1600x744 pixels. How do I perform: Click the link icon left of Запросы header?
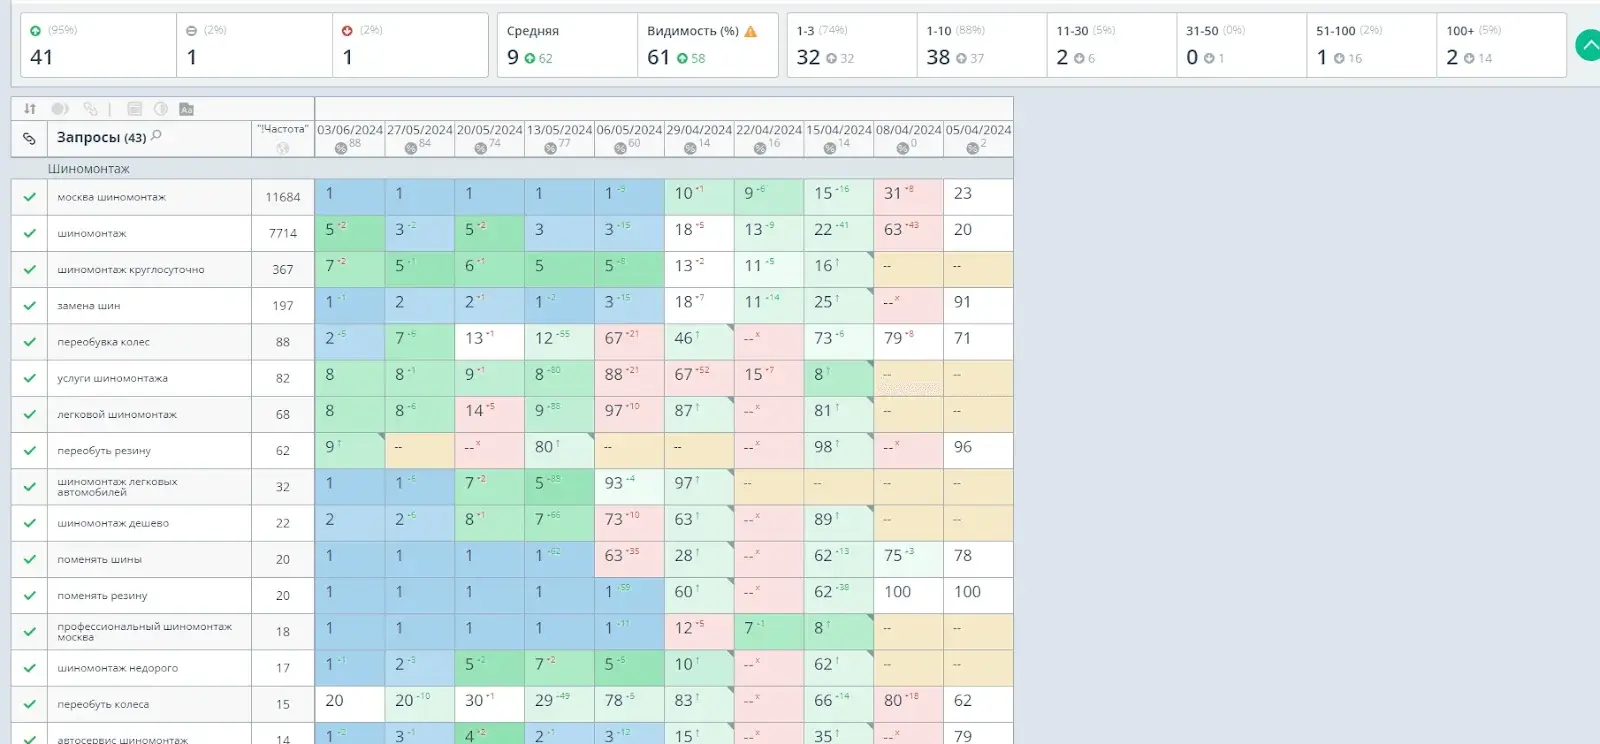pyautogui.click(x=30, y=138)
